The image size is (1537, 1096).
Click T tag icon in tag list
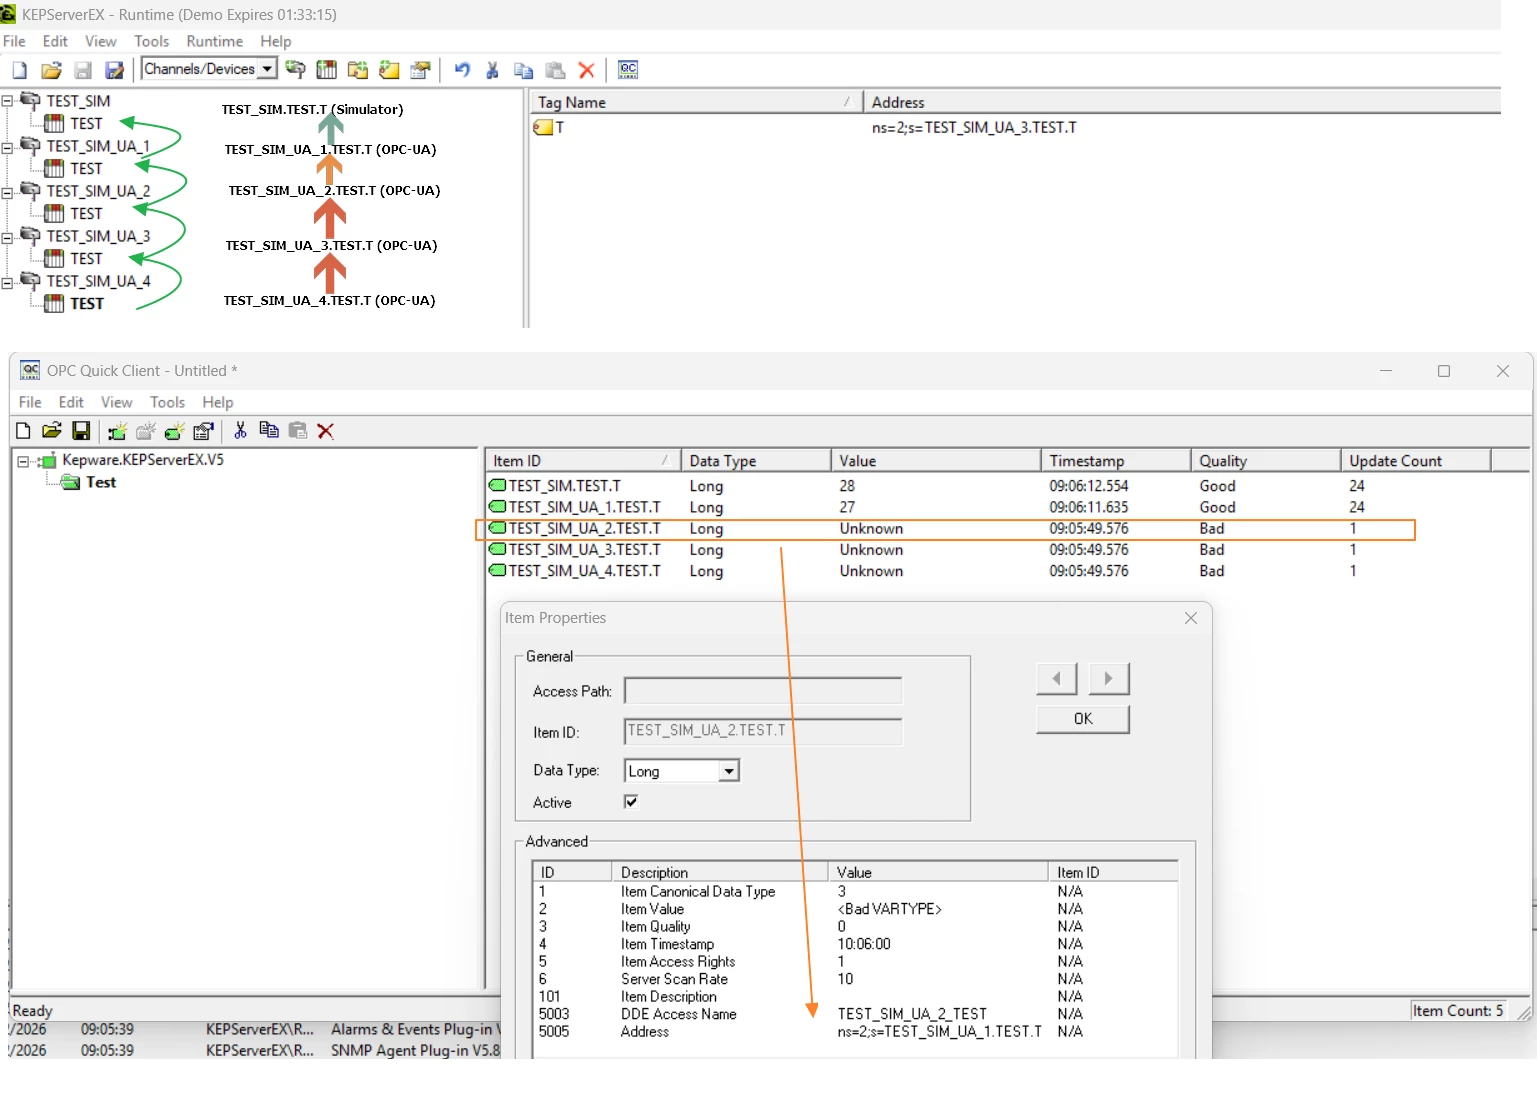[543, 127]
